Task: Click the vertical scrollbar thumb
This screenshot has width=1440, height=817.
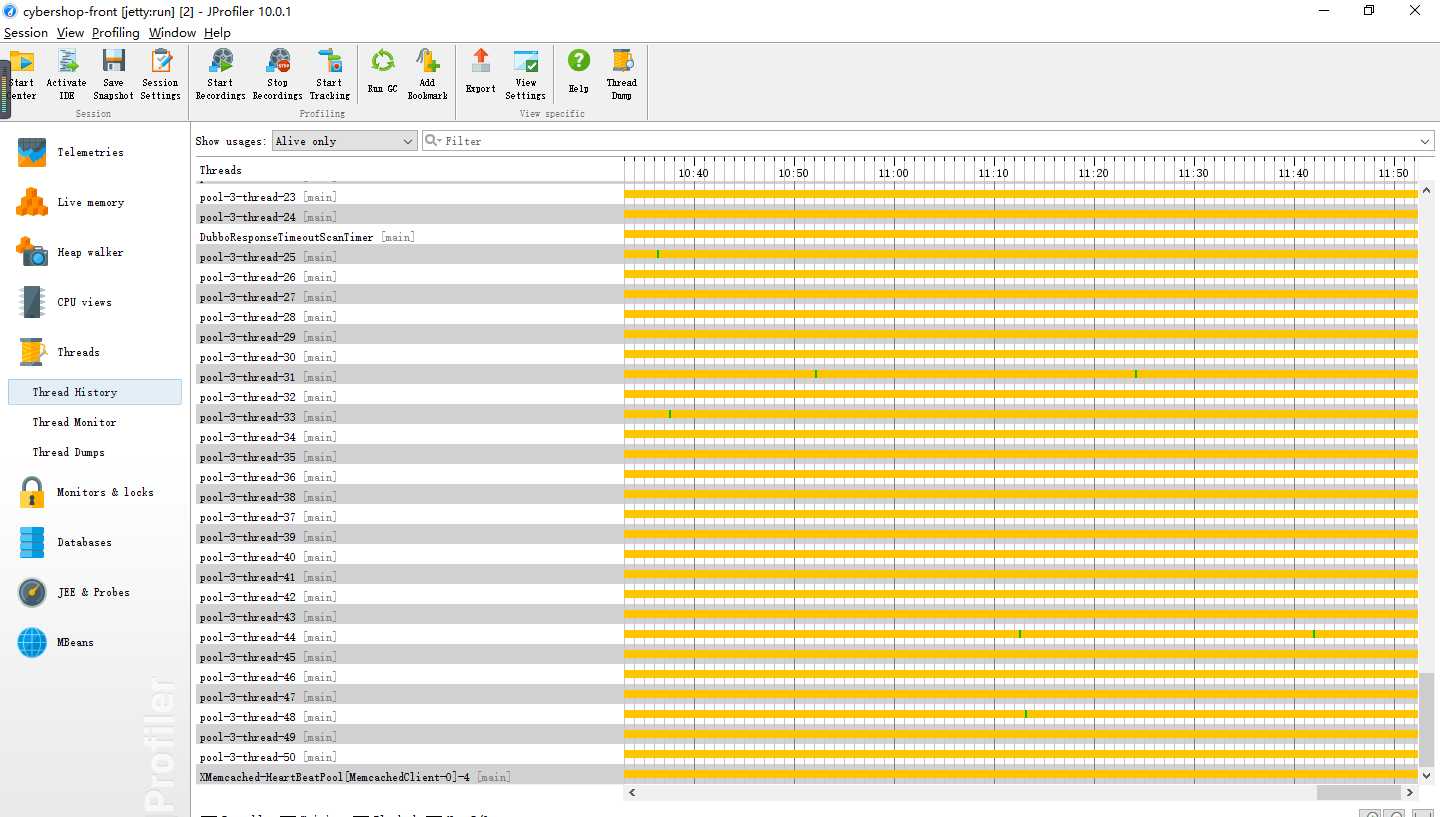Action: 1427,719
